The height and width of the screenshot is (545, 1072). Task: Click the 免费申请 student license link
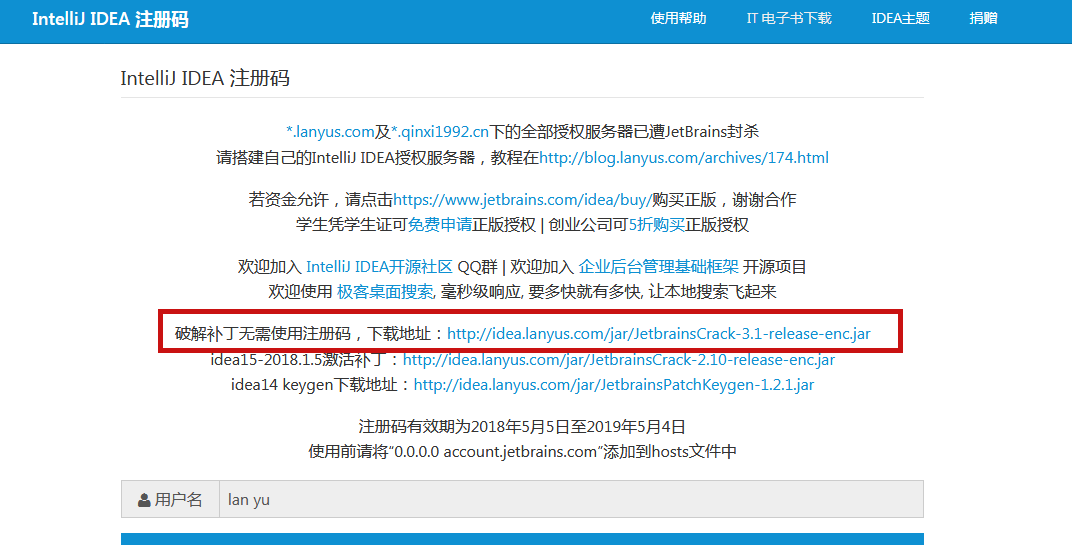pyautogui.click(x=440, y=225)
